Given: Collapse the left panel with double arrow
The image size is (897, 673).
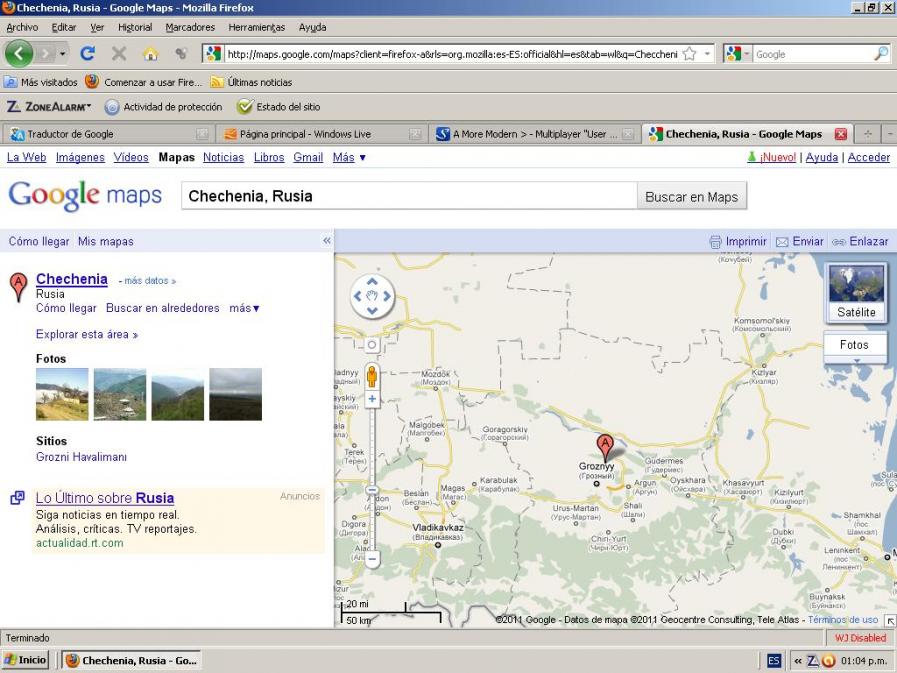Looking at the screenshot, I should click(326, 241).
